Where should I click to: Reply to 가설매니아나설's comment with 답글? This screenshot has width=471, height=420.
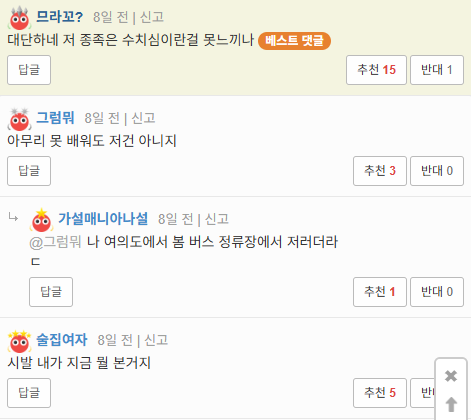click(51, 292)
